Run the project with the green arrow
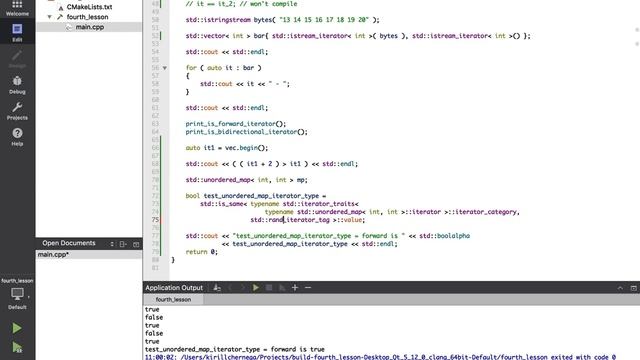This screenshot has height=360, width=640. (x=17, y=328)
